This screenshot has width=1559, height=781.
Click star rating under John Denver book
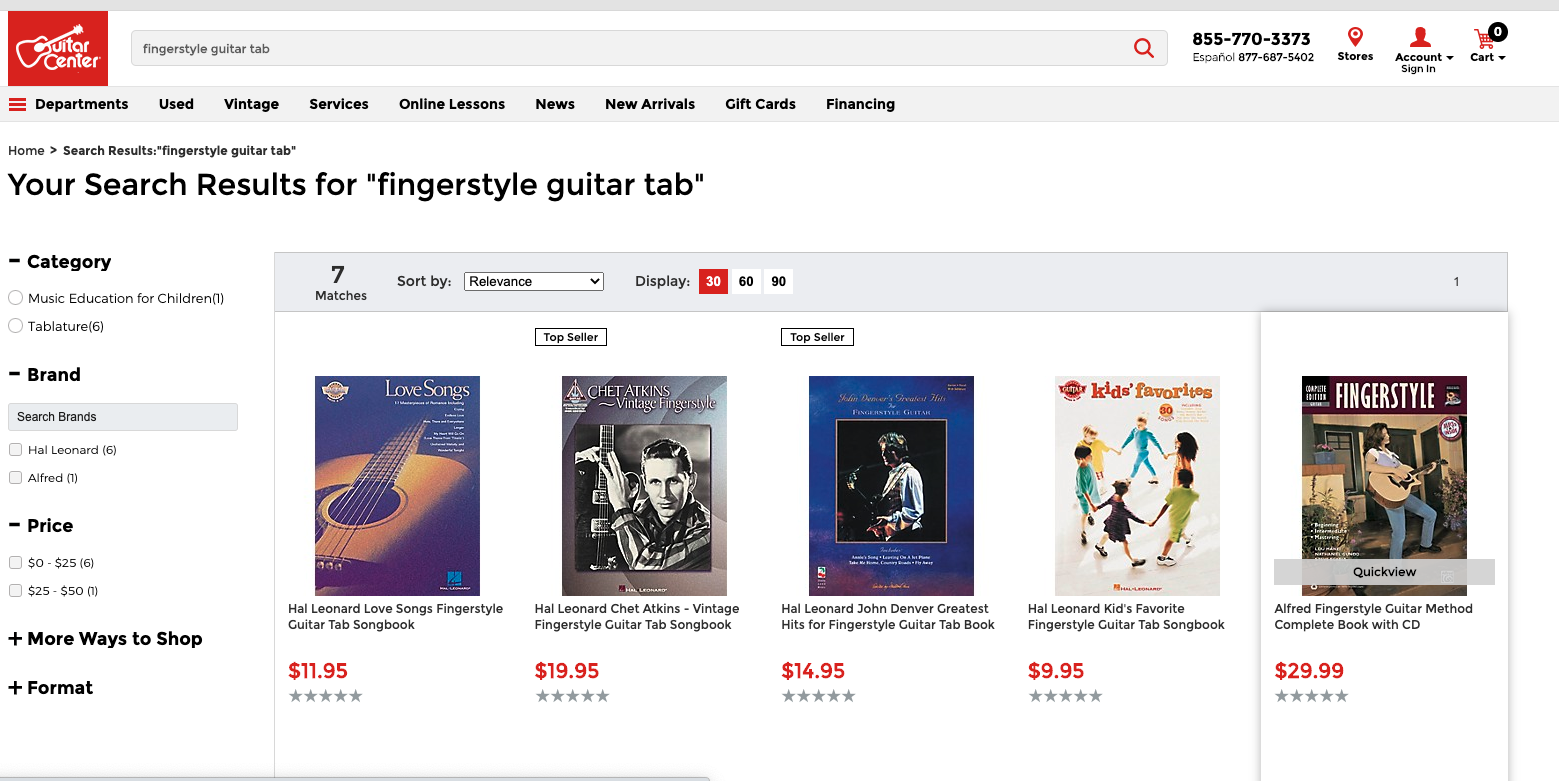(818, 696)
